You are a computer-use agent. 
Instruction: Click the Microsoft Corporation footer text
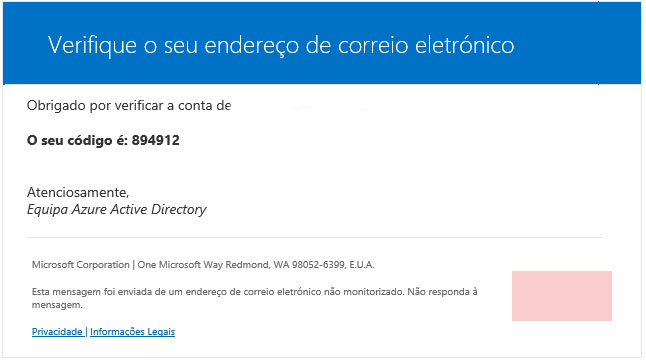(x=81, y=265)
